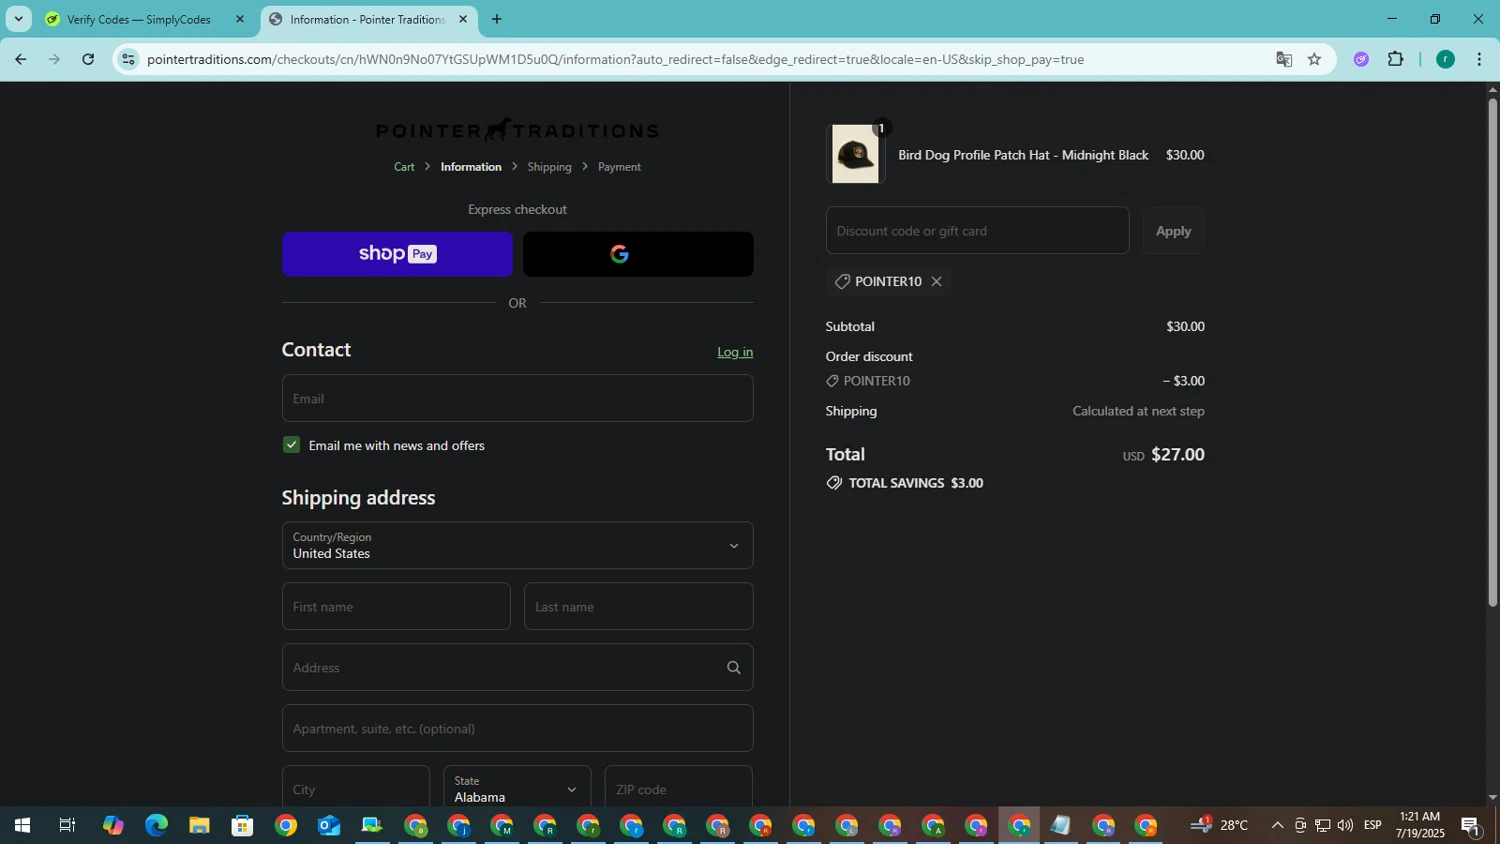Open the Country/Region dropdown
1500x844 pixels.
coord(517,545)
